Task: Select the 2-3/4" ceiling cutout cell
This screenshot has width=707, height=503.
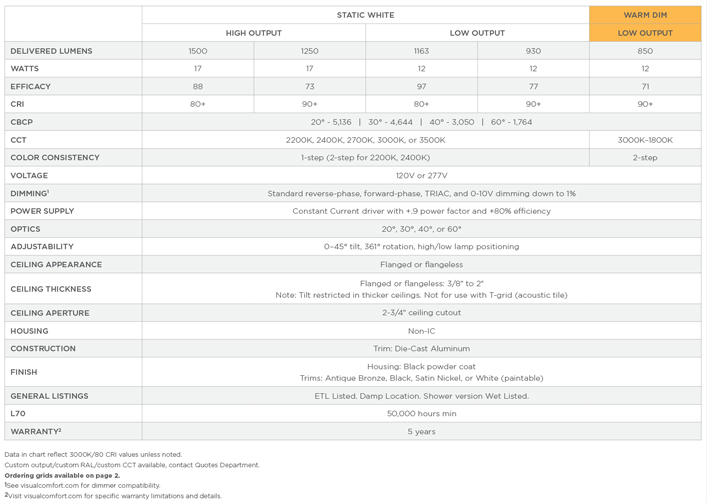Action: [x=421, y=313]
